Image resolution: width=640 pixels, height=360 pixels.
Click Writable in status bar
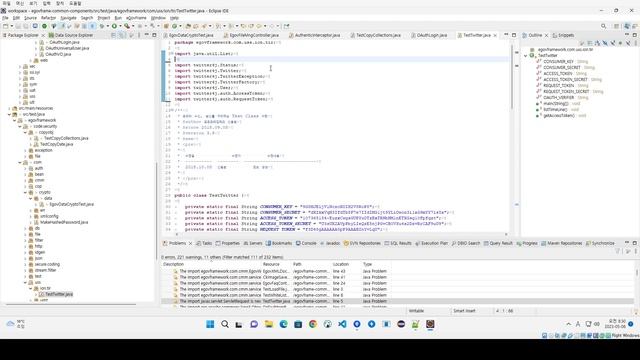point(416,311)
